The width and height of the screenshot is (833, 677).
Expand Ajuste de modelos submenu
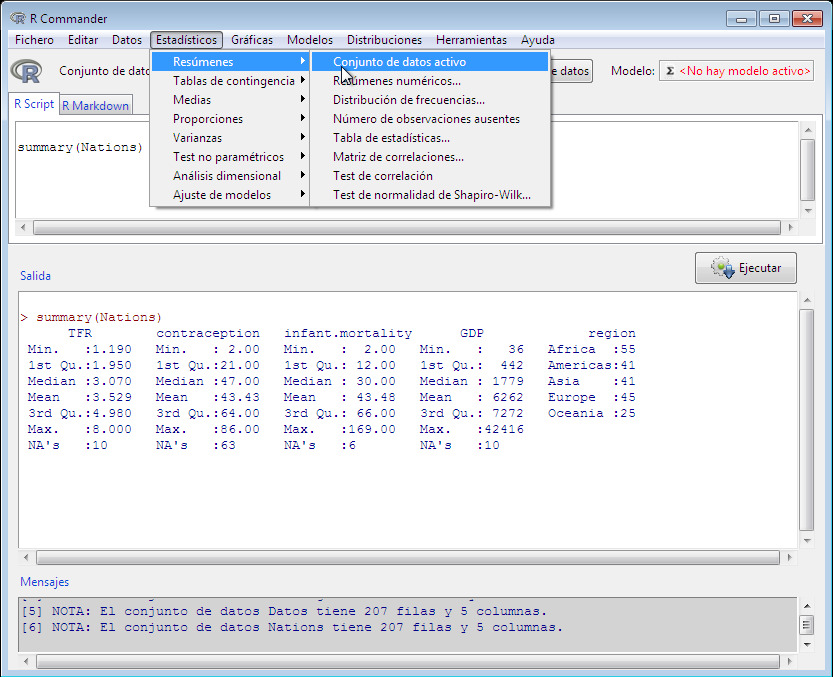coord(230,195)
